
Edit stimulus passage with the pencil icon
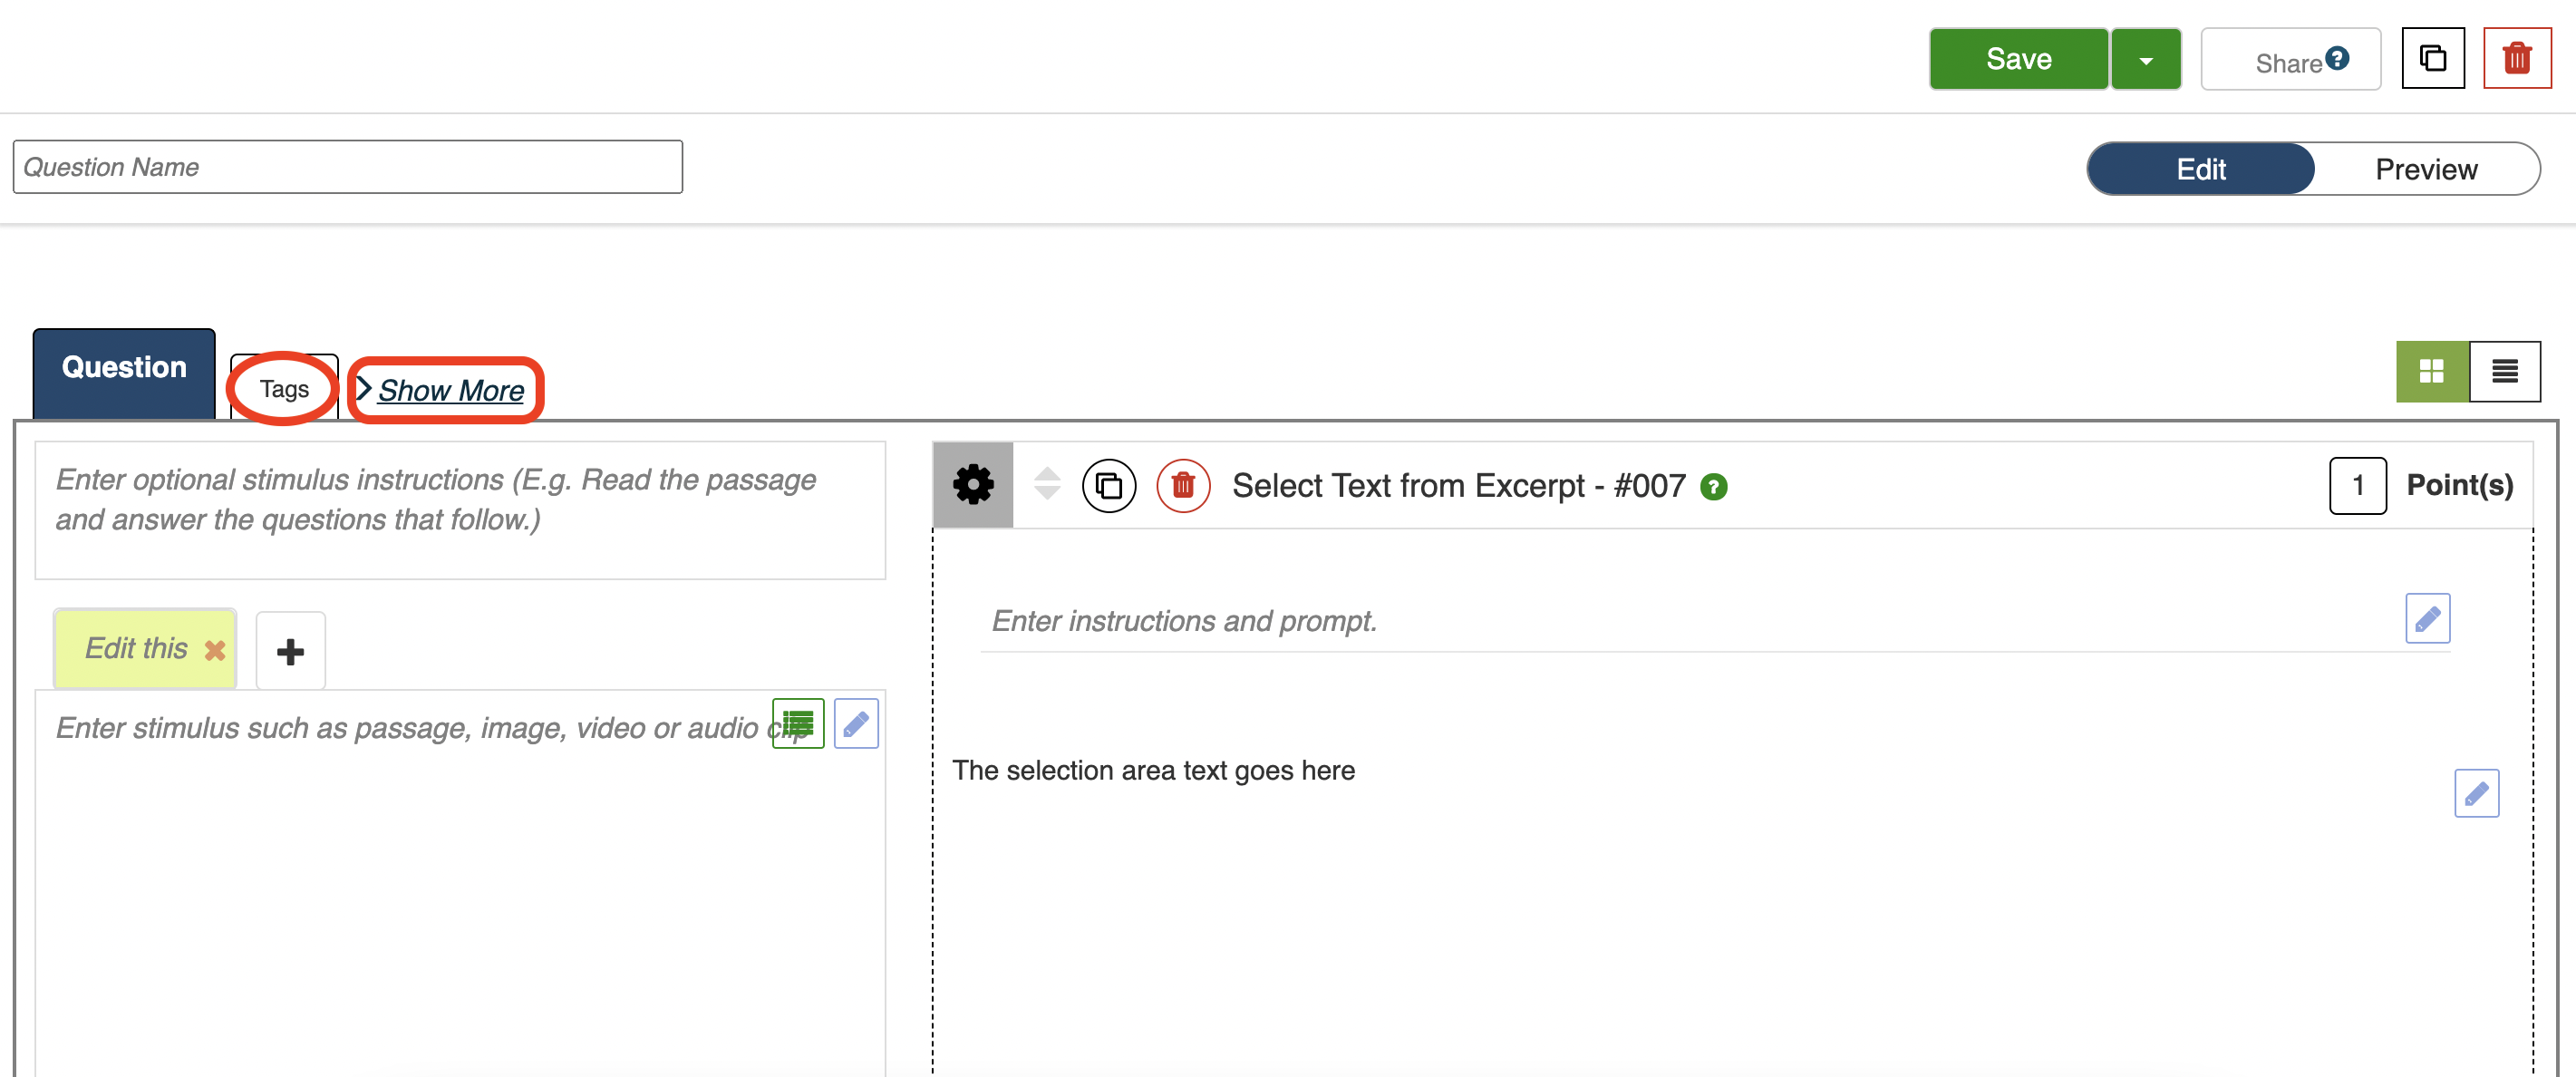[856, 723]
